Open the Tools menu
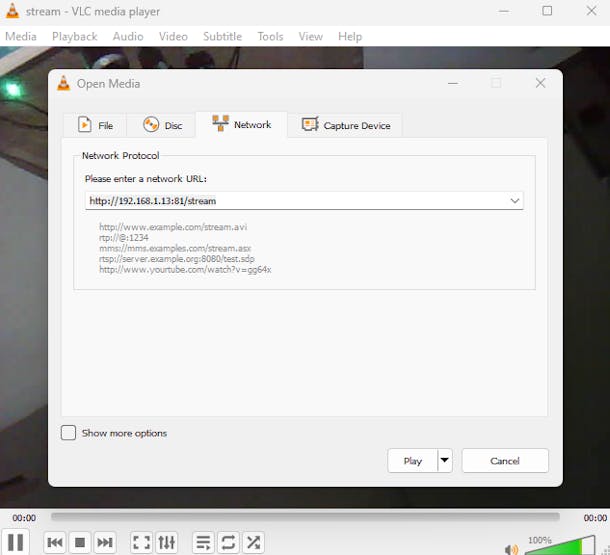 270,37
